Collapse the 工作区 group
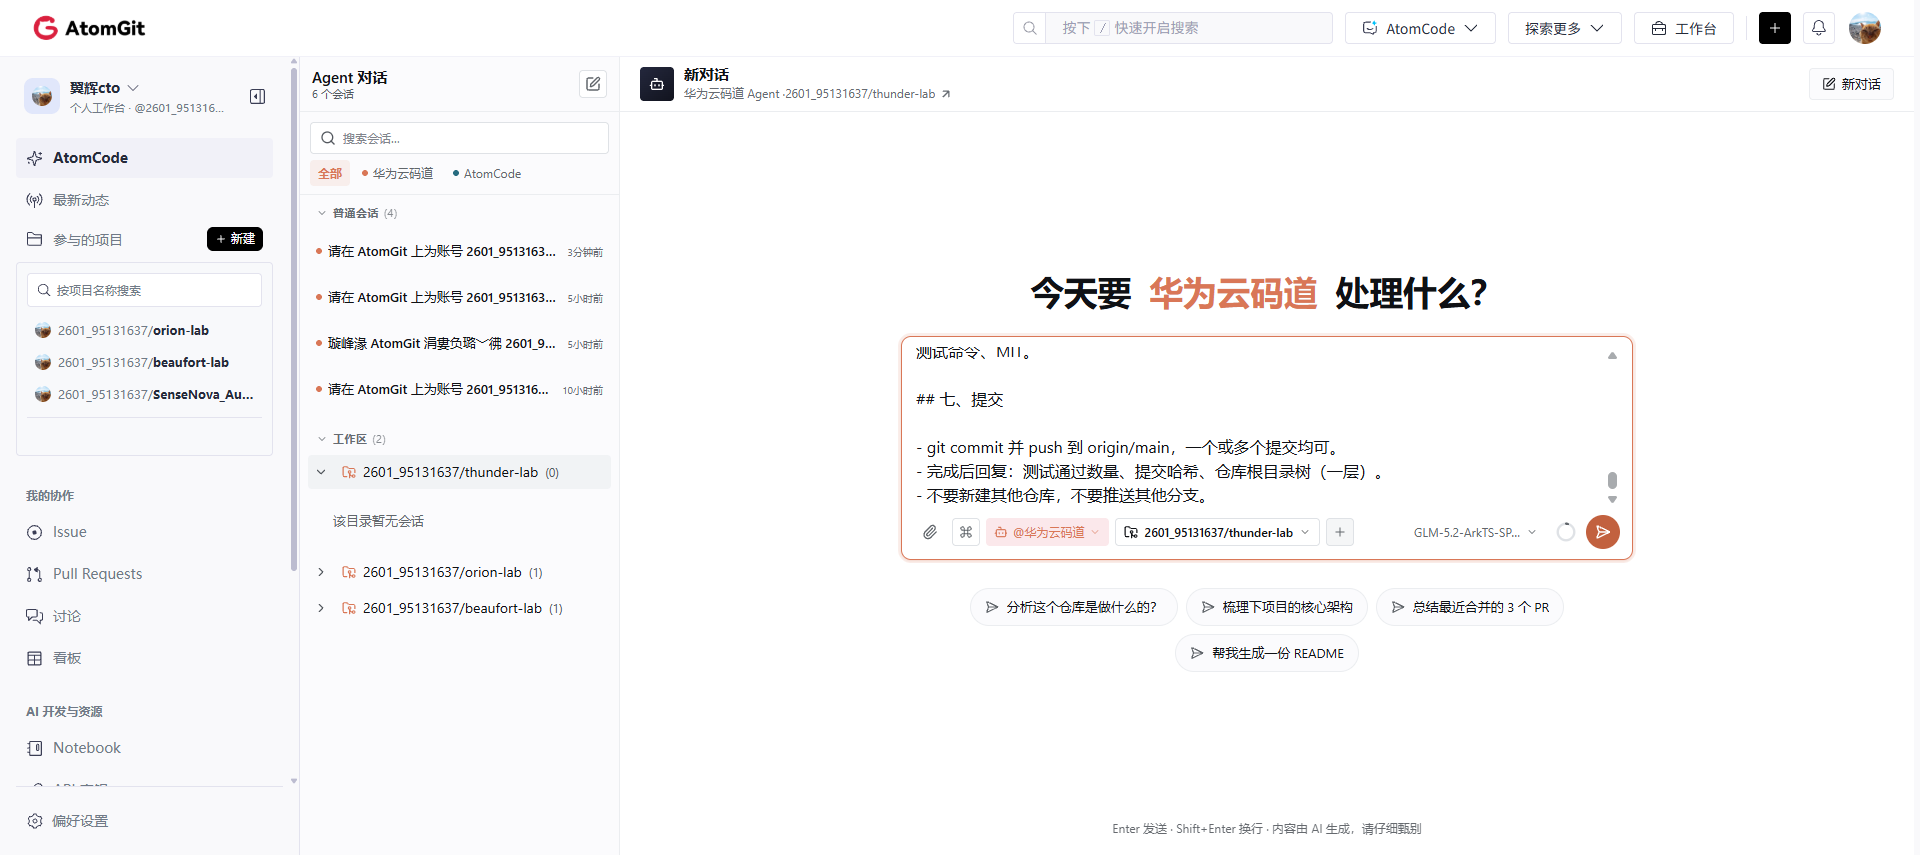The height and width of the screenshot is (855, 1920). point(322,439)
